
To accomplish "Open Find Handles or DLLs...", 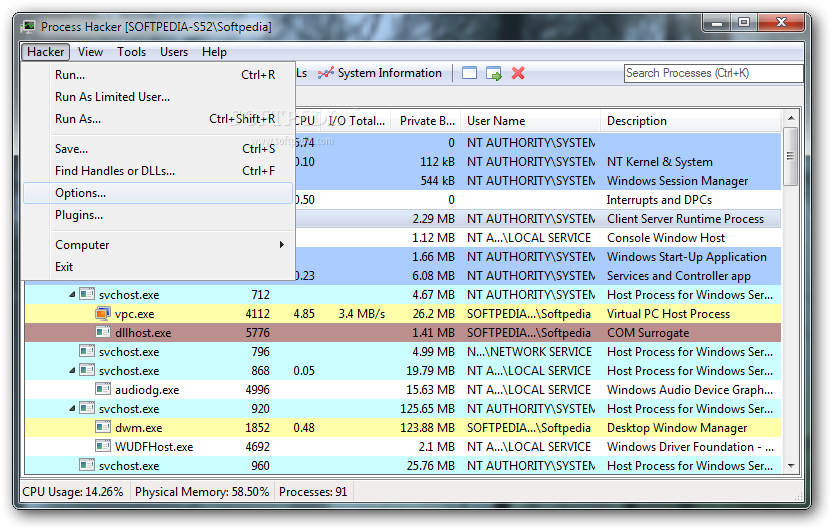I will click(158, 171).
